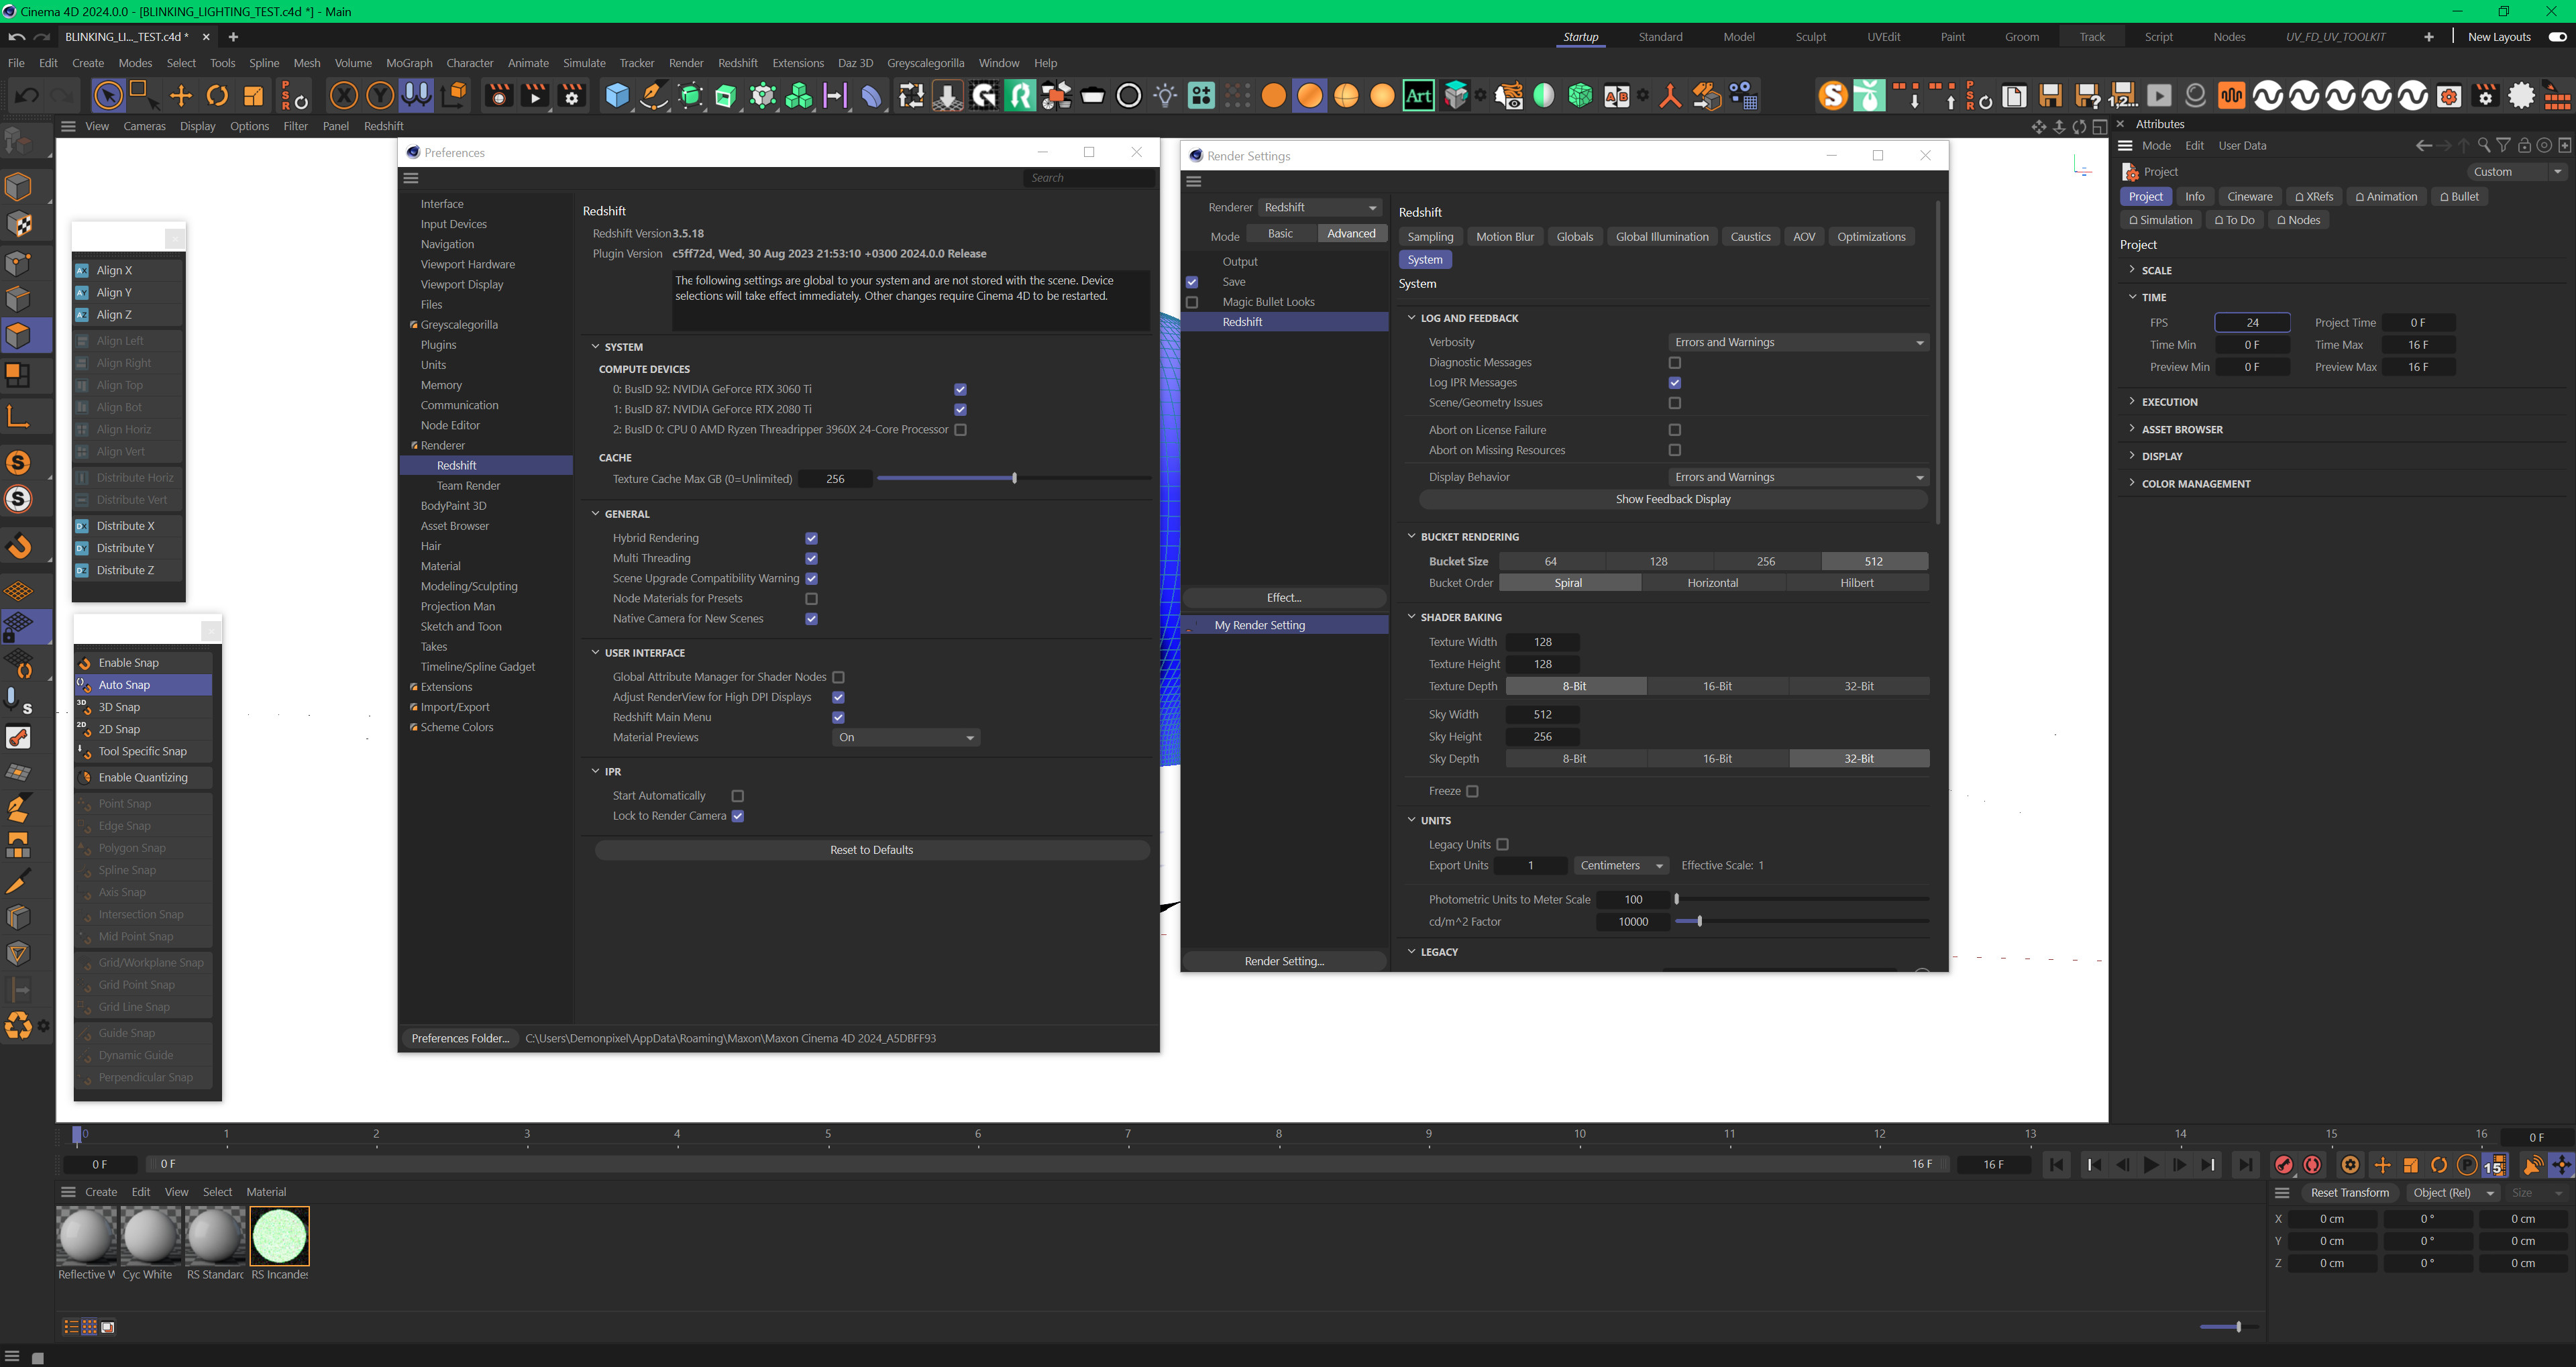Screen dimensions: 2576x1367
Task: Adjust the Texture Cache Max GB slider
Action: (1013, 479)
